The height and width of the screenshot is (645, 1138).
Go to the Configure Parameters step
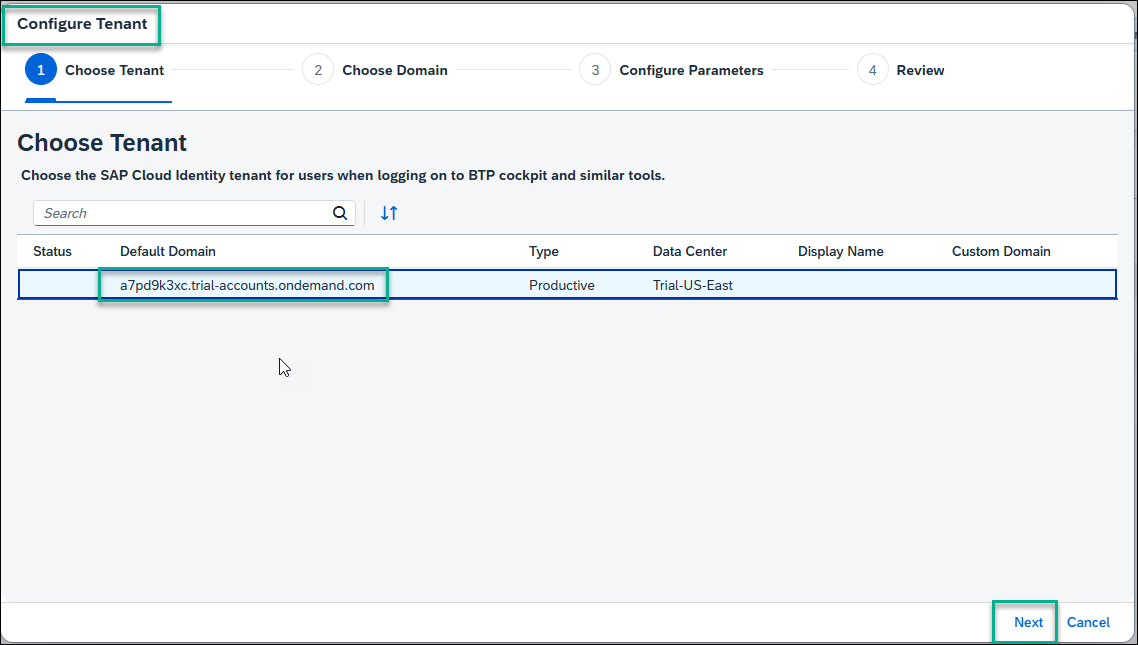click(x=671, y=70)
